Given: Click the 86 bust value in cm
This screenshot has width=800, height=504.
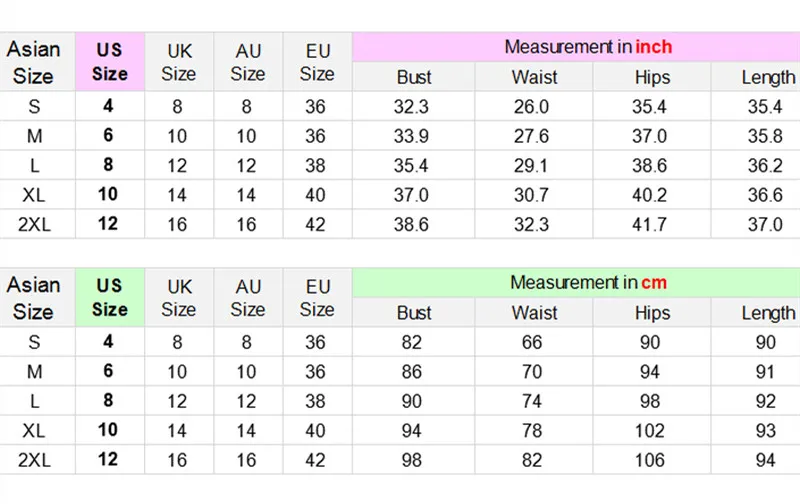Looking at the screenshot, I should (413, 372).
